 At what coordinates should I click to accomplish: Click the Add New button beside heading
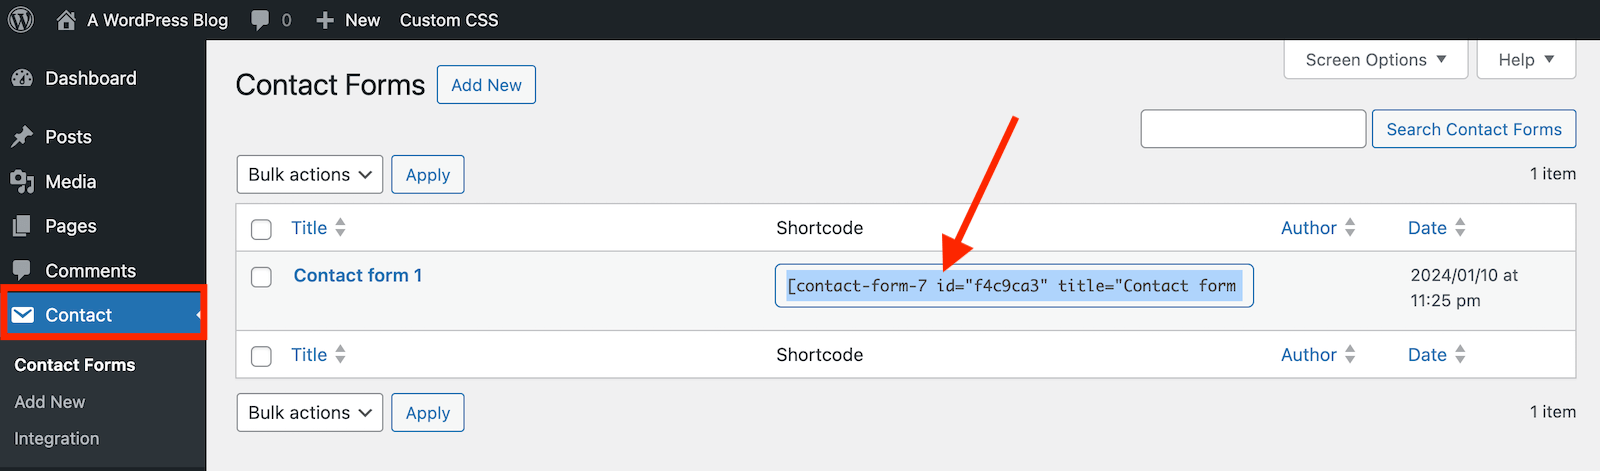pos(486,85)
